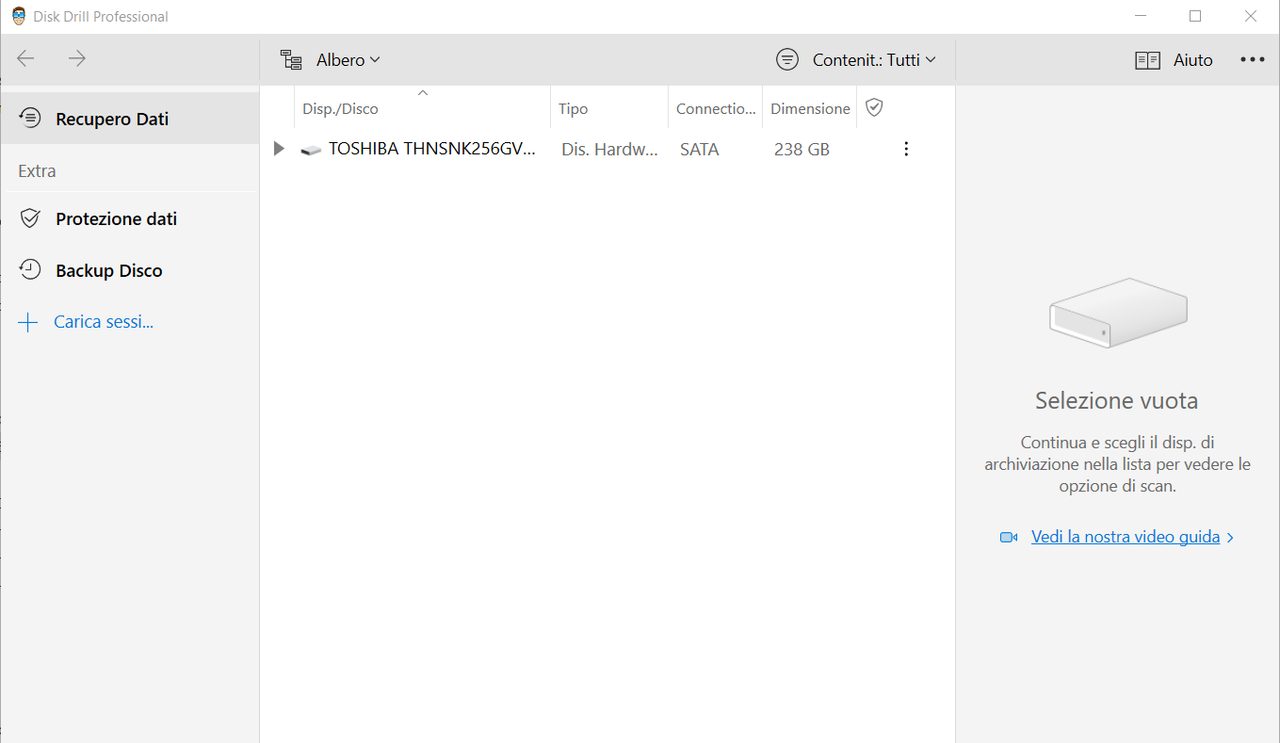Image resolution: width=1280 pixels, height=743 pixels.
Task: Open the three-dots more options menu in toolbar
Action: point(1252,60)
